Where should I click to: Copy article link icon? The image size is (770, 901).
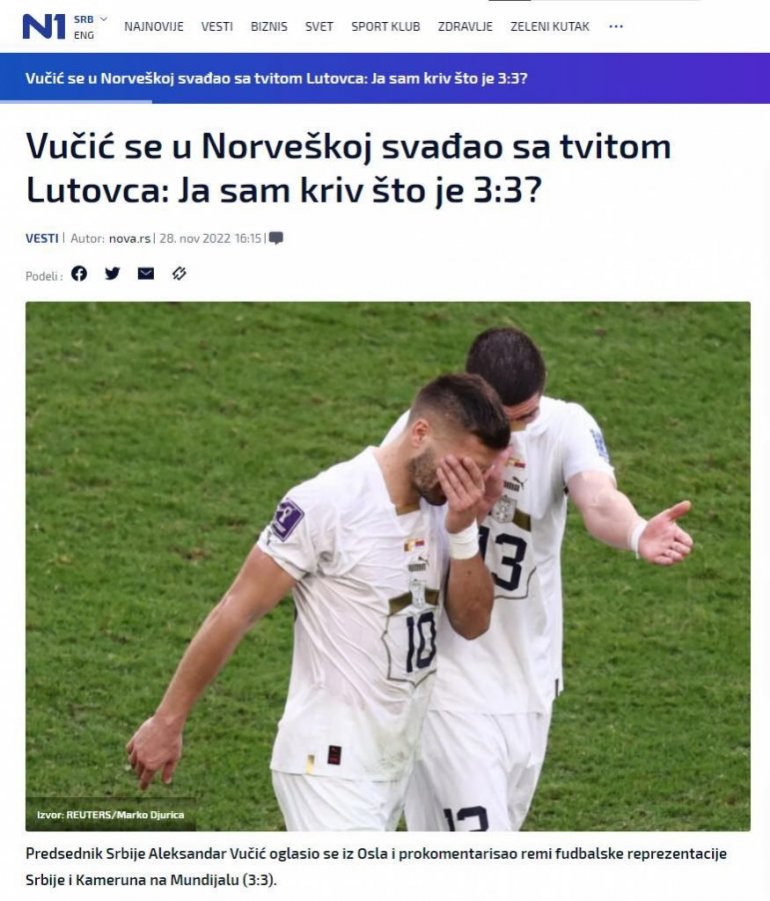pyautogui.click(x=179, y=274)
